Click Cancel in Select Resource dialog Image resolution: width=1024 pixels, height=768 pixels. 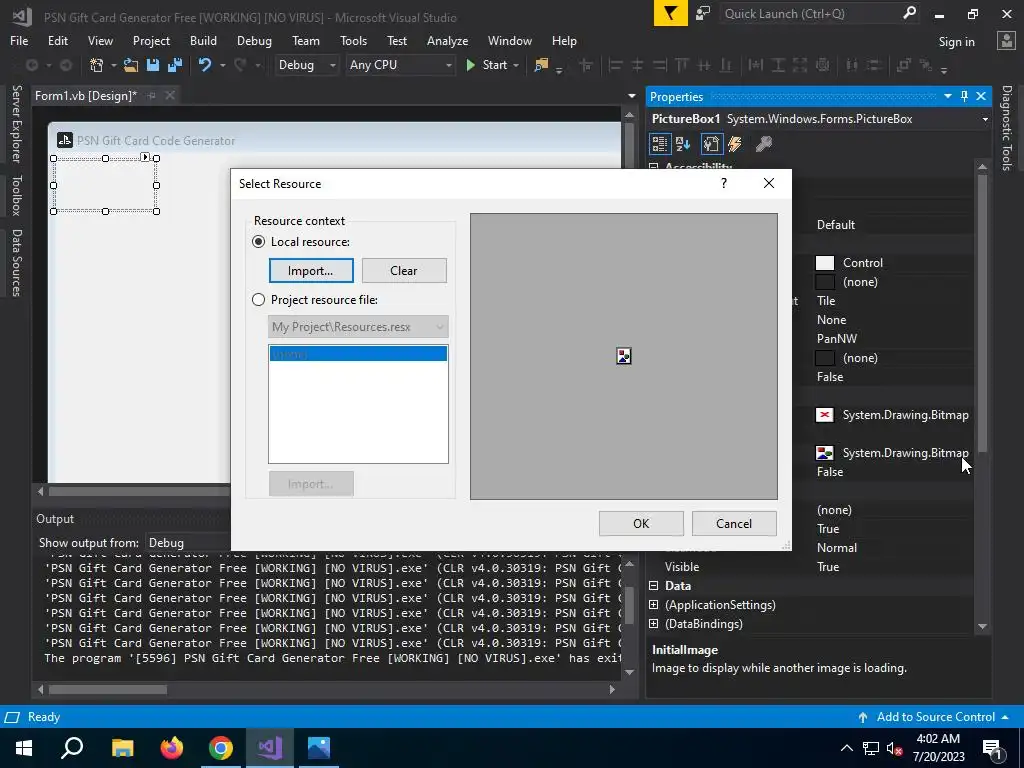[x=733, y=523]
